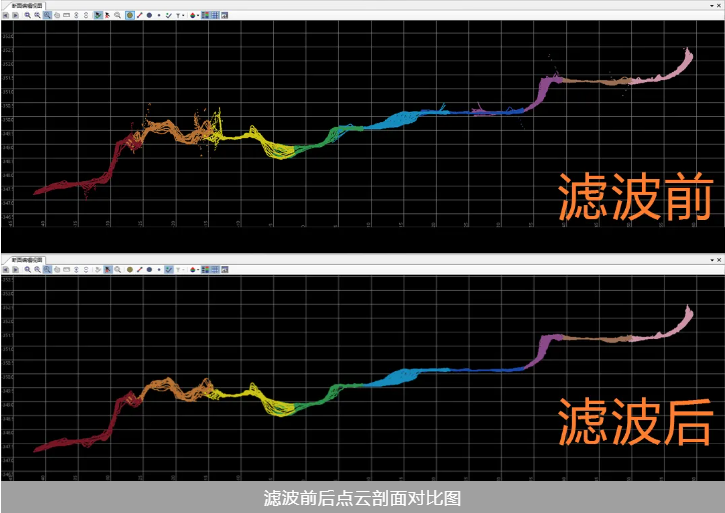Viewport: 725px width, 513px height.
Task: Go to previous section in 滤波前 toolbar
Action: pyautogui.click(x=5, y=15)
